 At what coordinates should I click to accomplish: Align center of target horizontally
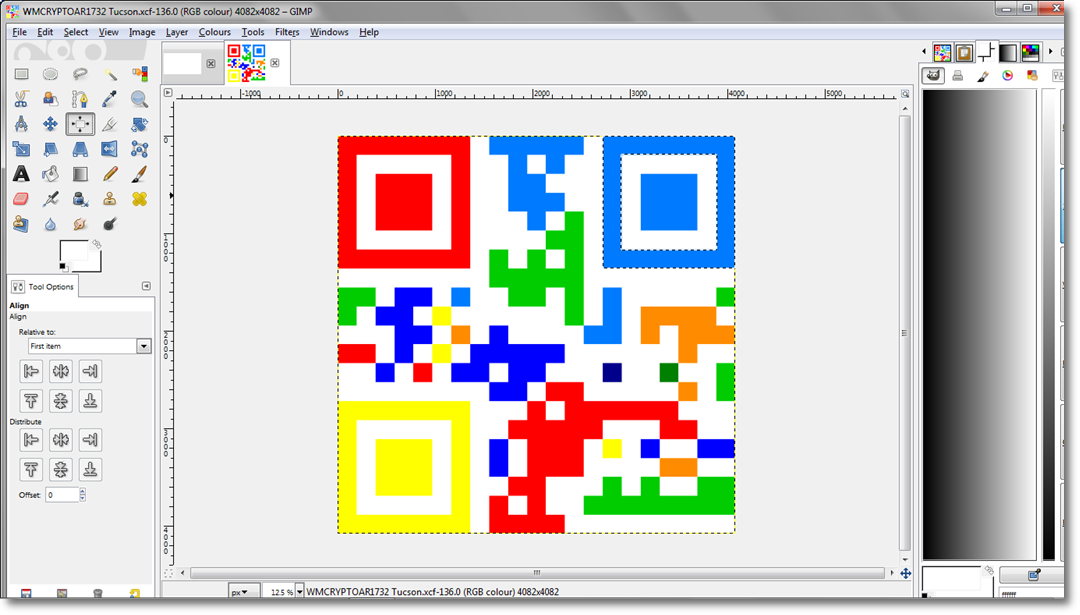click(61, 371)
